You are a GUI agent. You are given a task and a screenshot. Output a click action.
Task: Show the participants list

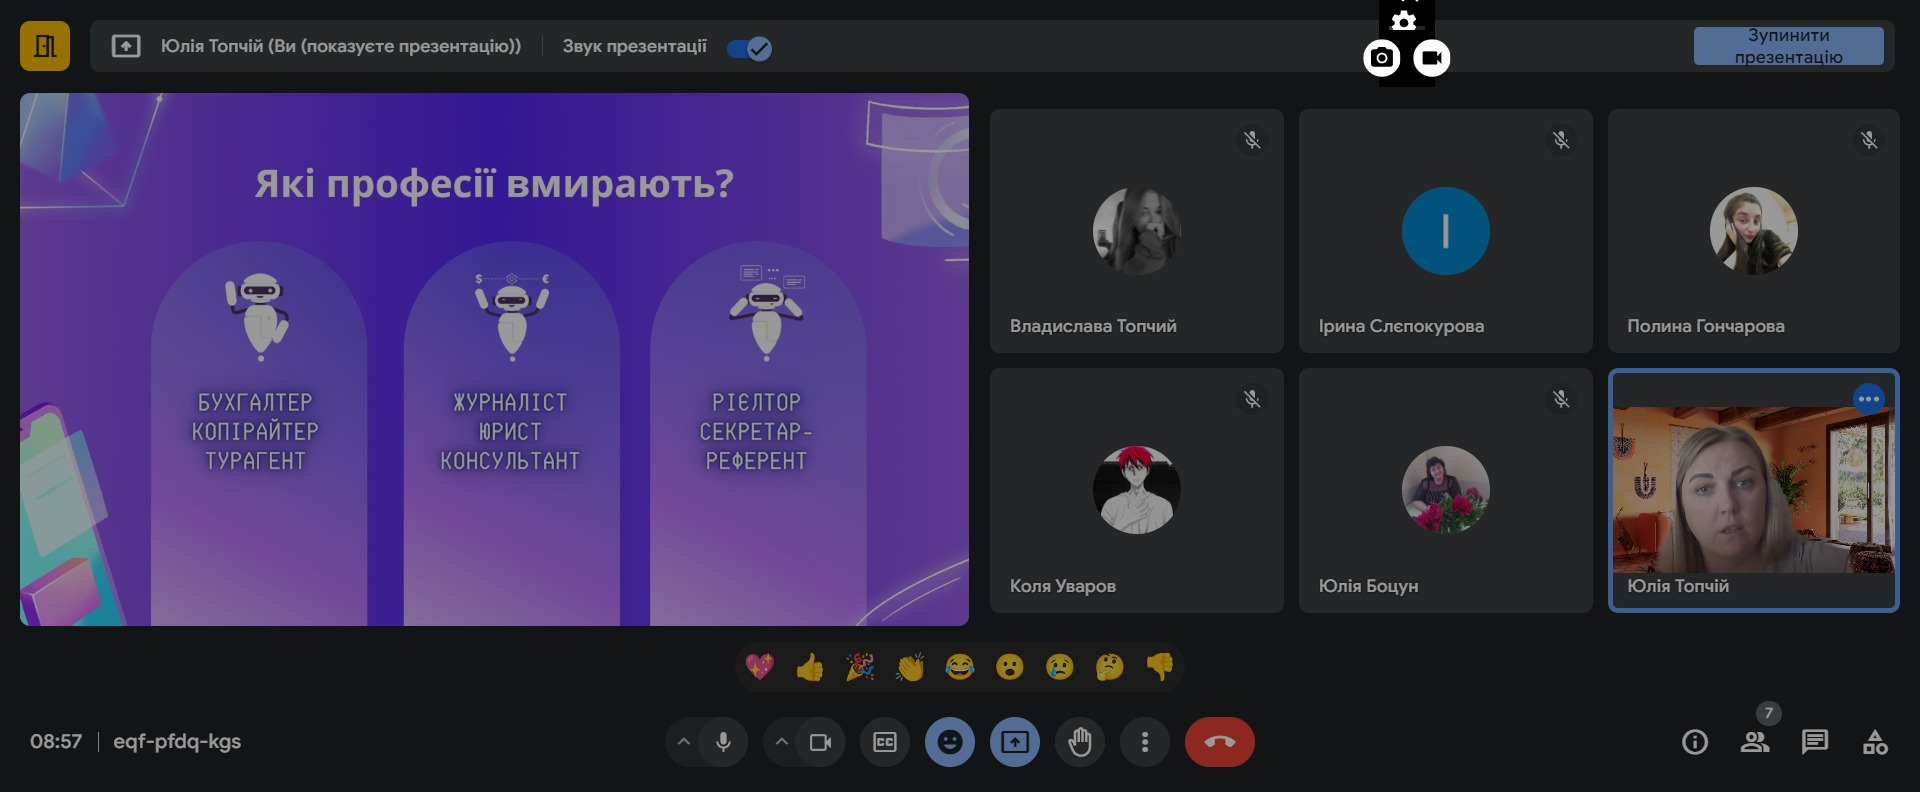coord(1754,742)
